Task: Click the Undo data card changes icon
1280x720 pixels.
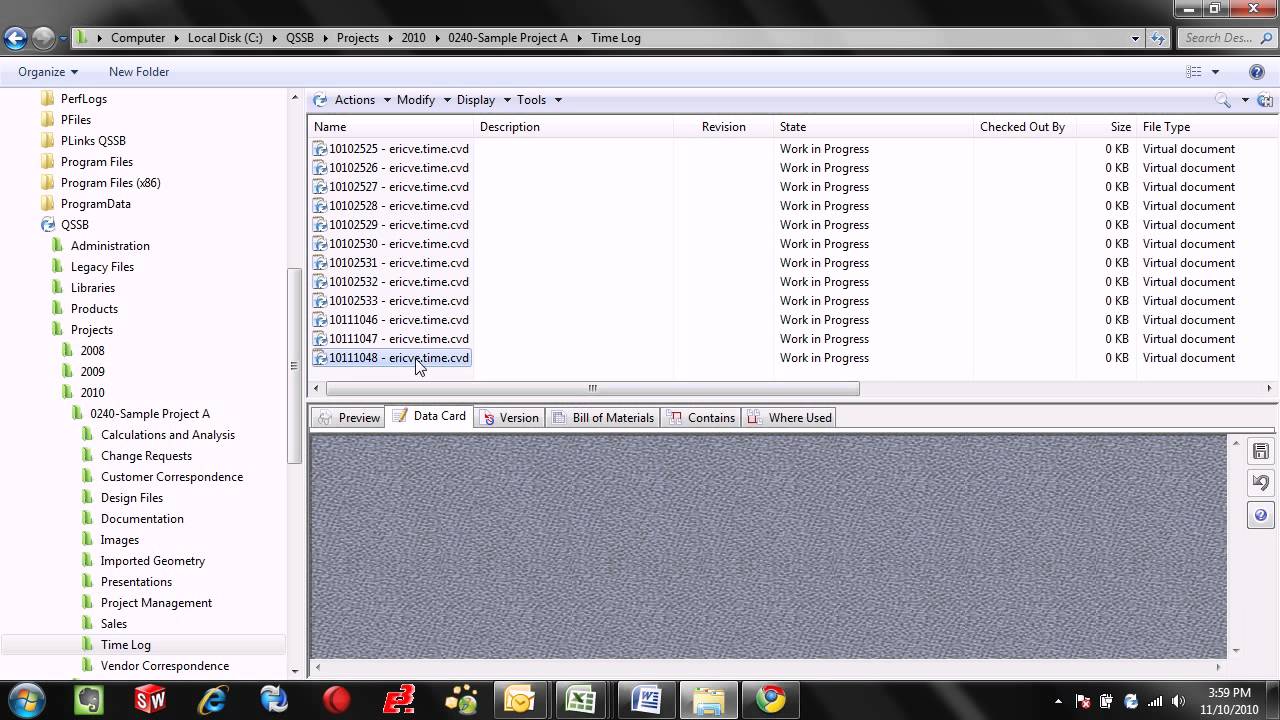Action: point(1260,484)
